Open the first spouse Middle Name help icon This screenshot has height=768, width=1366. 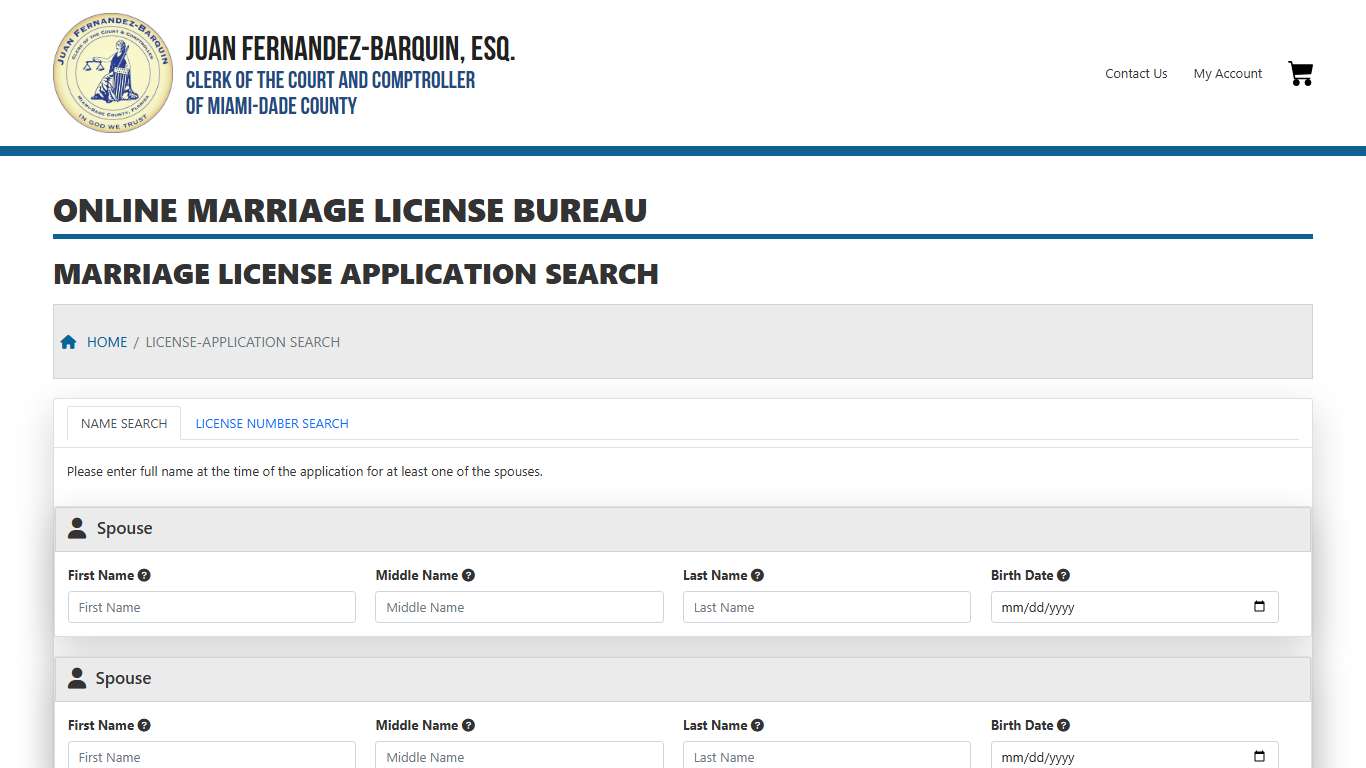point(469,575)
